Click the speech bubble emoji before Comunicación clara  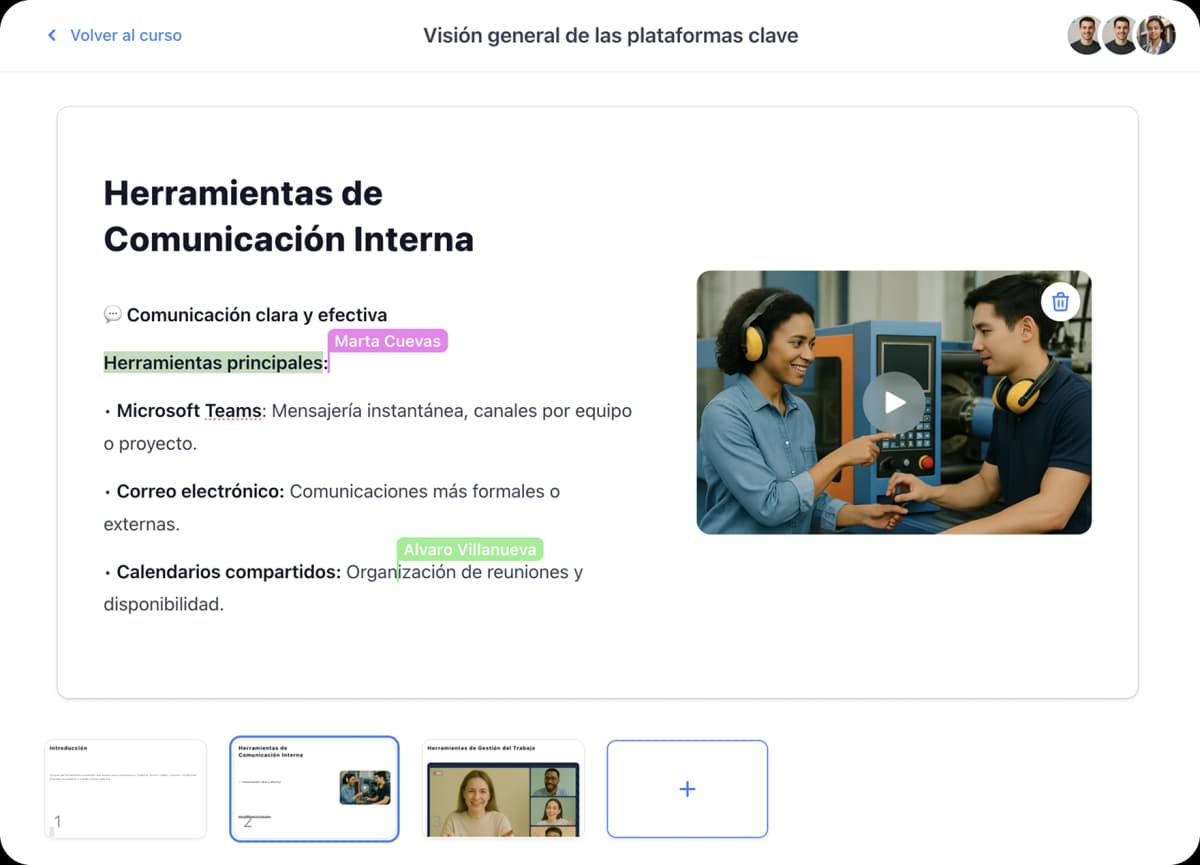112,313
